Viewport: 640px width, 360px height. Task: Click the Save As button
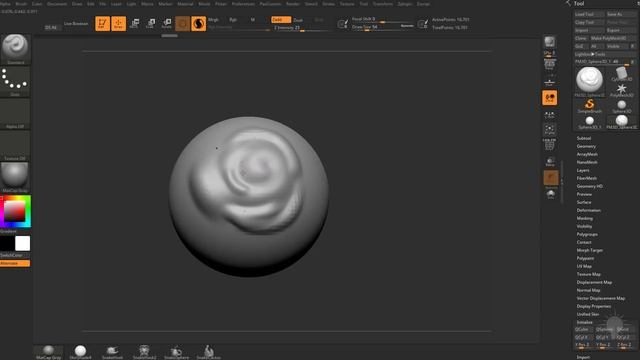(621, 14)
